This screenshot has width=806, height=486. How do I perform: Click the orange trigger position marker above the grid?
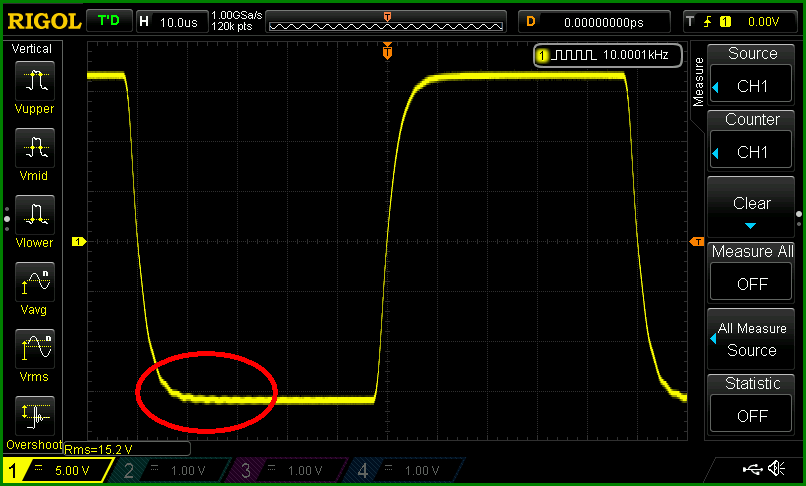coord(388,51)
